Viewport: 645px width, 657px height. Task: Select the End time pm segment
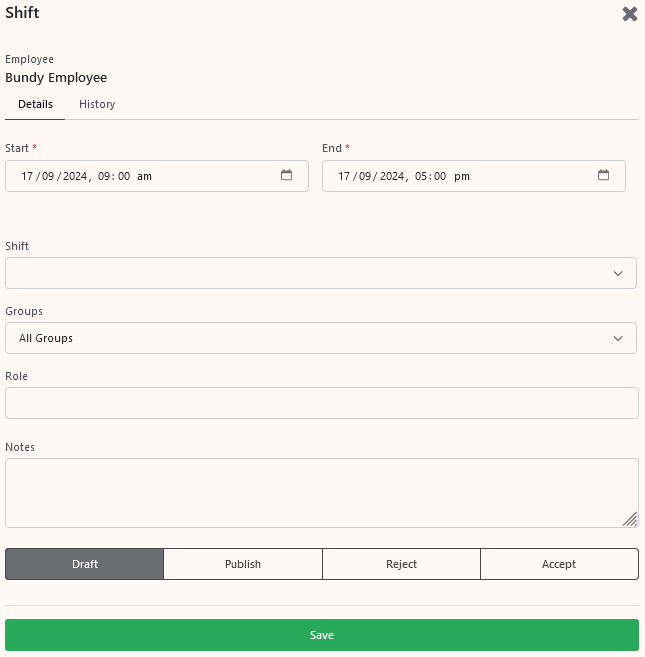461,176
